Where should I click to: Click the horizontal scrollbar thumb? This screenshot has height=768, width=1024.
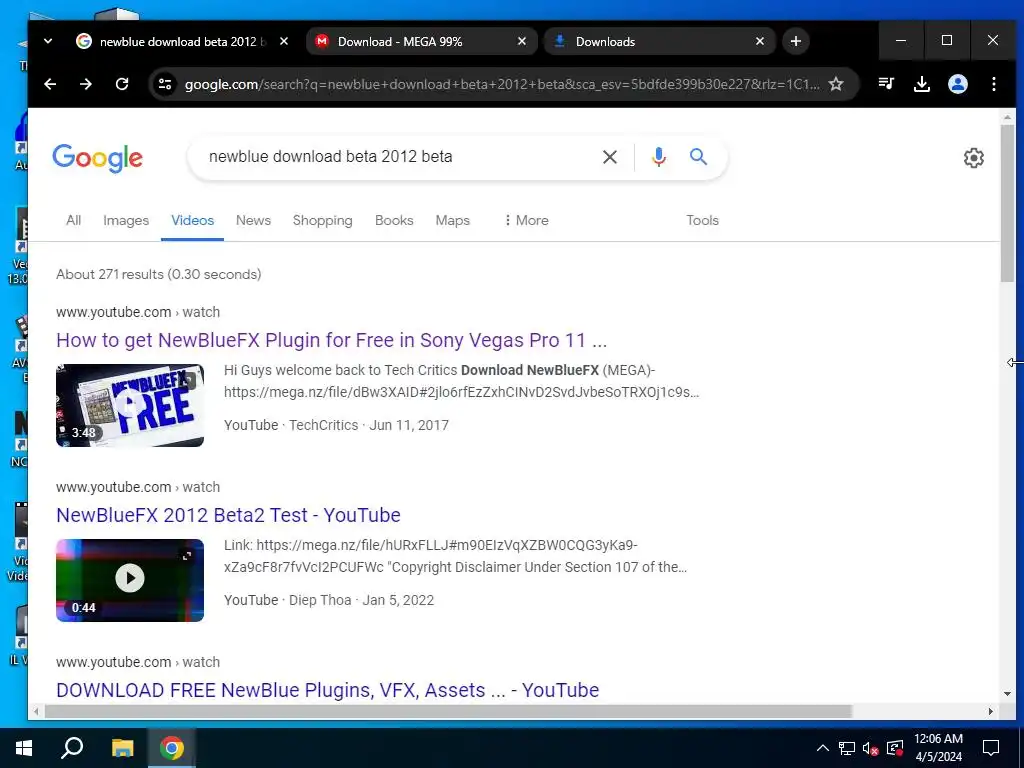coord(448,711)
